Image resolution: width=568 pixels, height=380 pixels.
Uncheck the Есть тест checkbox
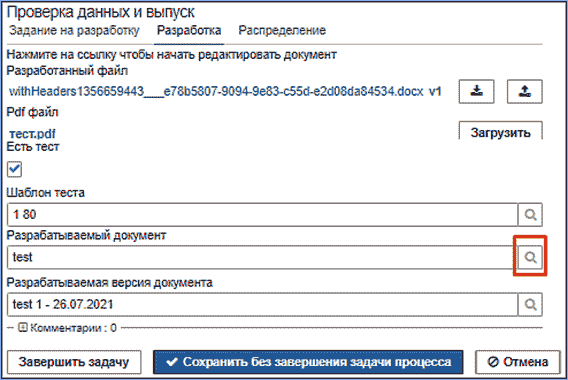point(14,169)
